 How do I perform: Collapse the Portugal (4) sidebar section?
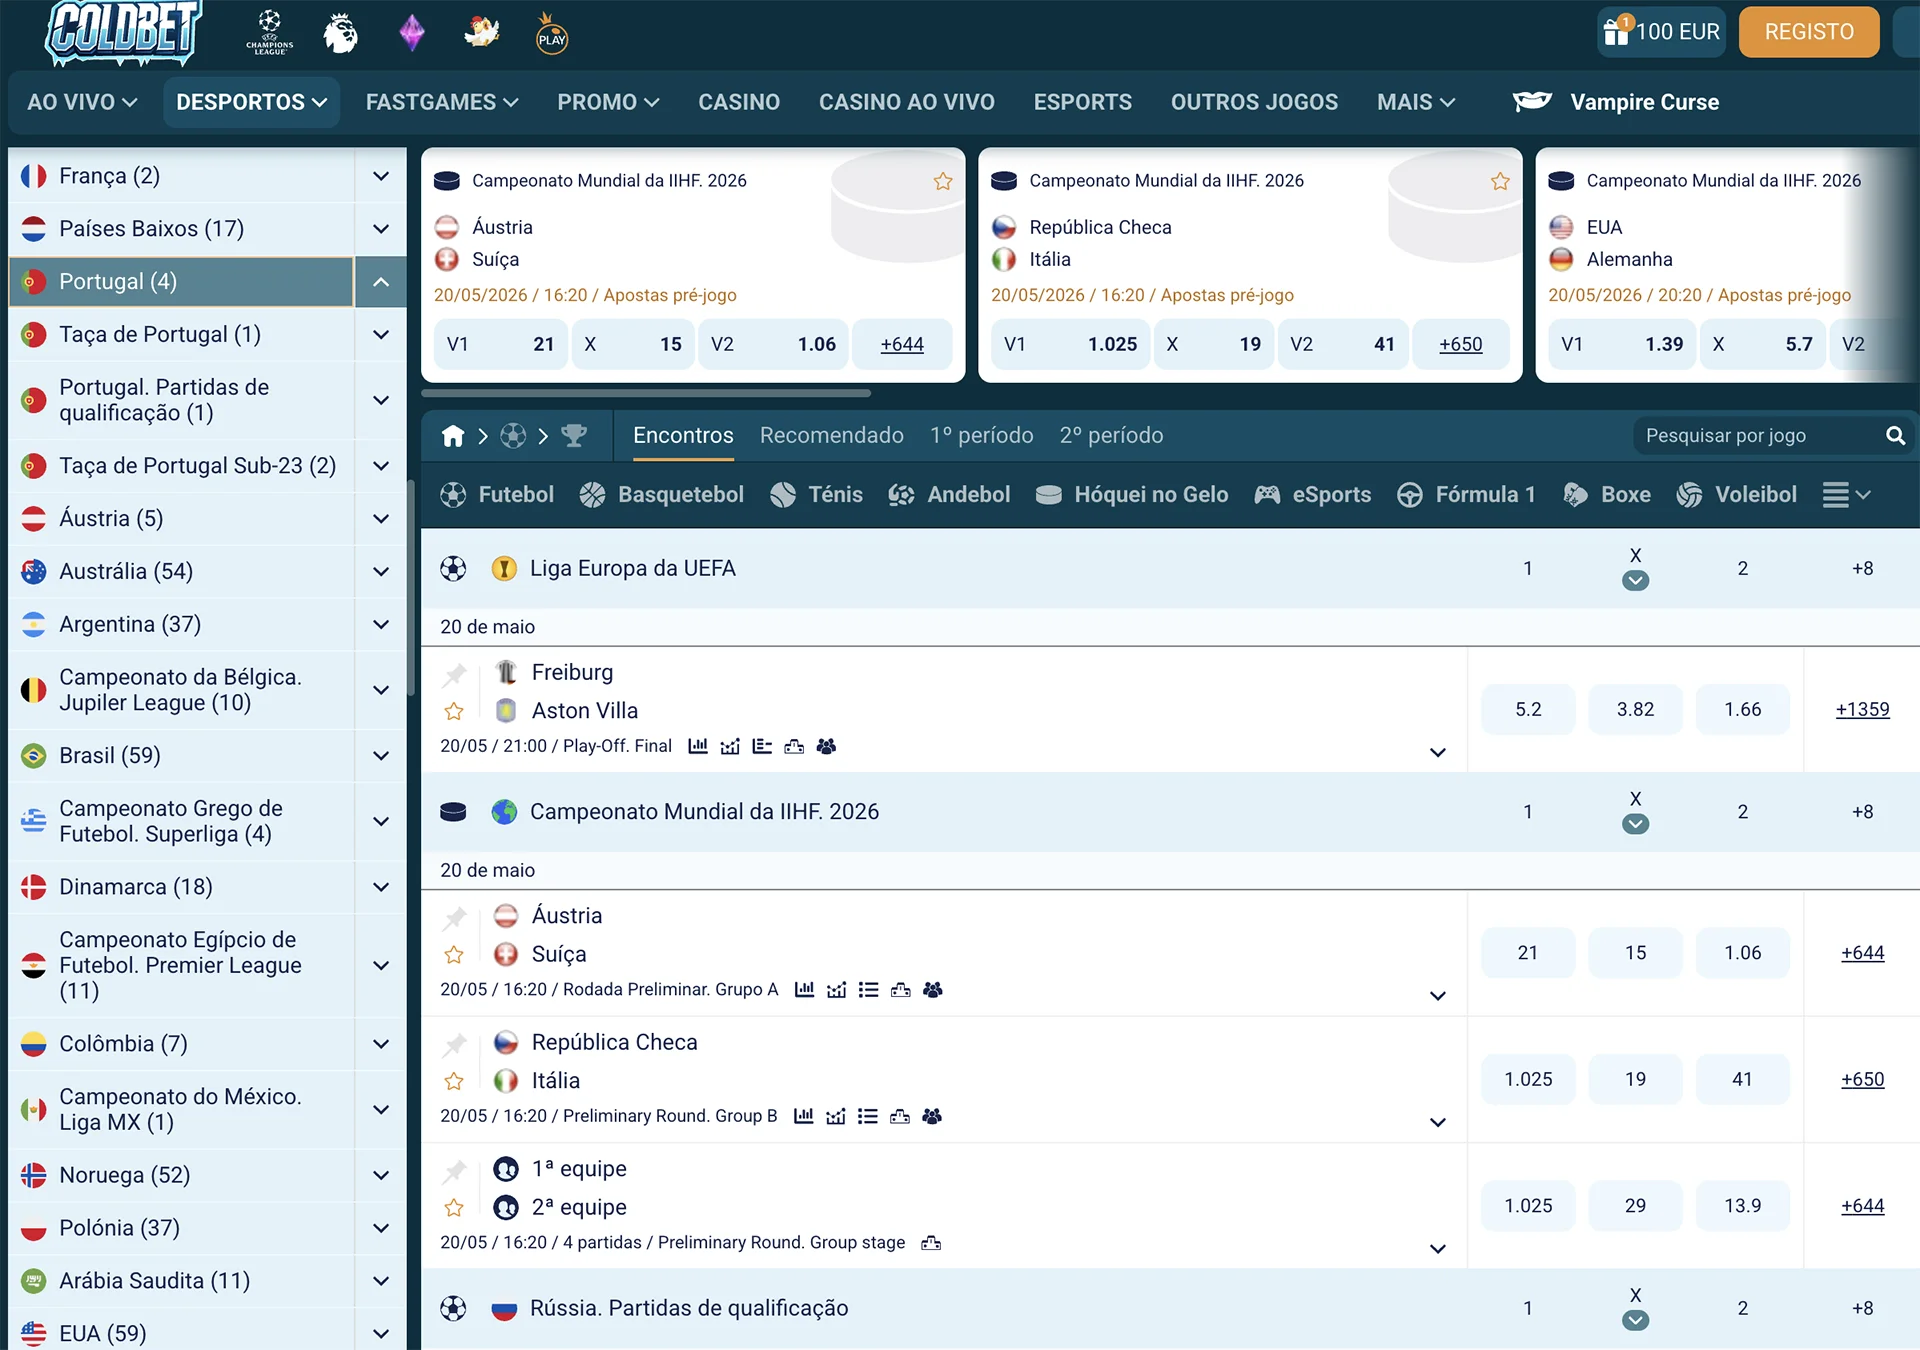(381, 282)
